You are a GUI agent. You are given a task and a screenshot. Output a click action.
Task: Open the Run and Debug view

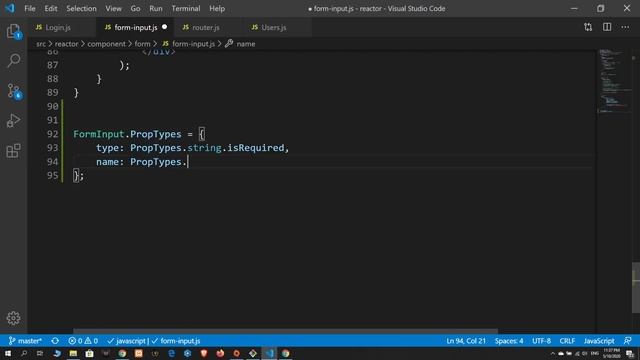click(13, 121)
